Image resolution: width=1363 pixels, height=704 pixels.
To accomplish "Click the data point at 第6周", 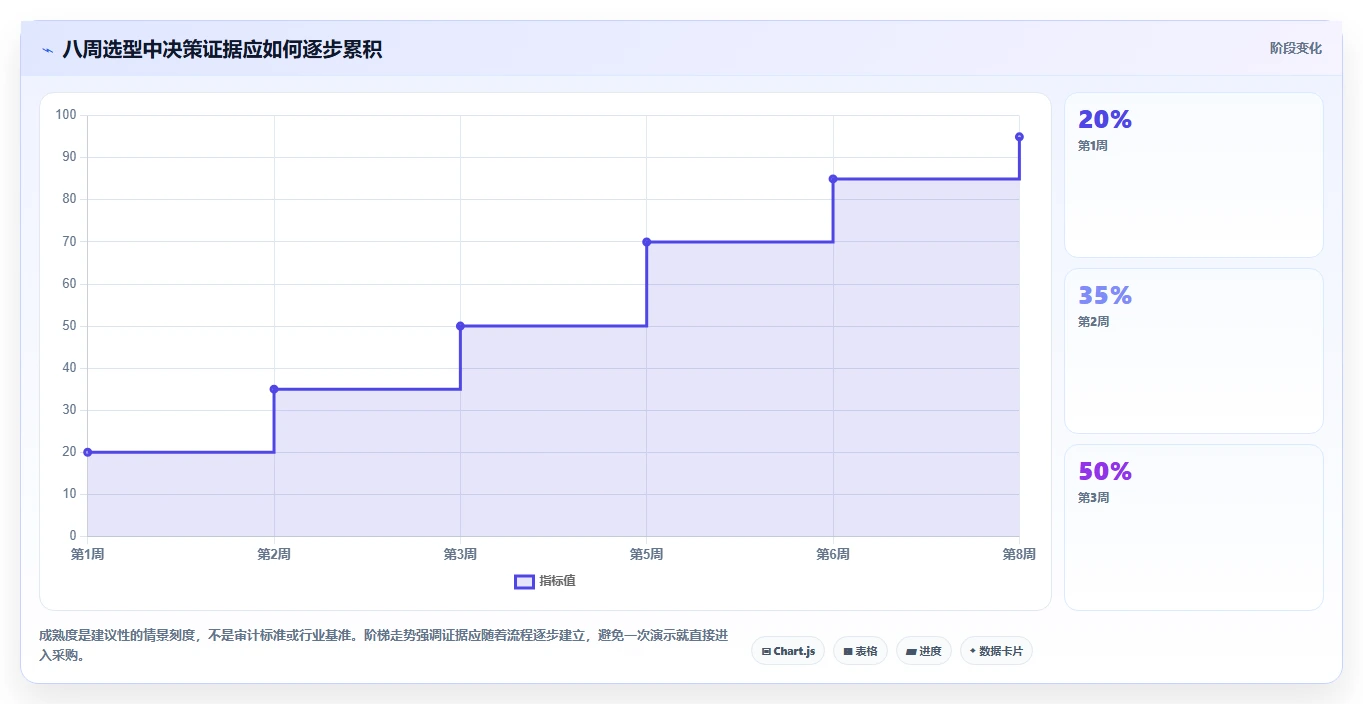I will point(833,179).
